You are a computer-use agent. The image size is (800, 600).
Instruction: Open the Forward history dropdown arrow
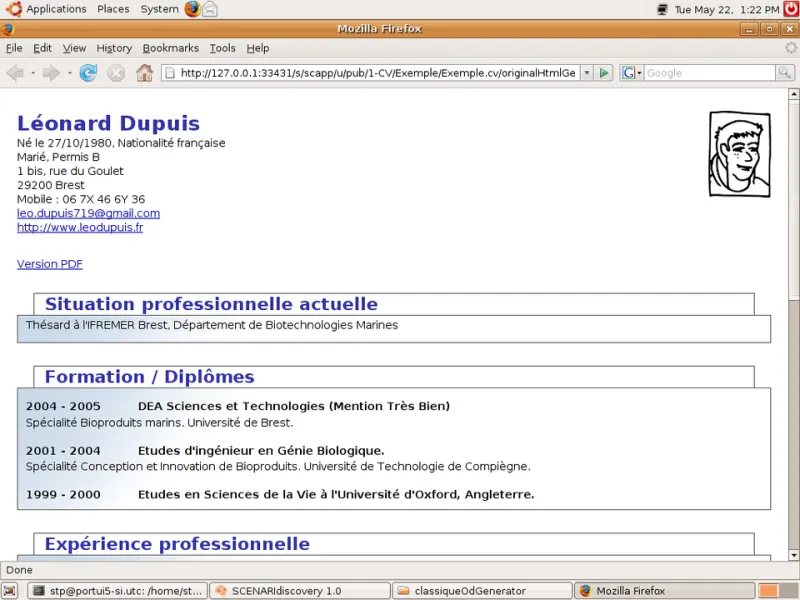(69, 73)
